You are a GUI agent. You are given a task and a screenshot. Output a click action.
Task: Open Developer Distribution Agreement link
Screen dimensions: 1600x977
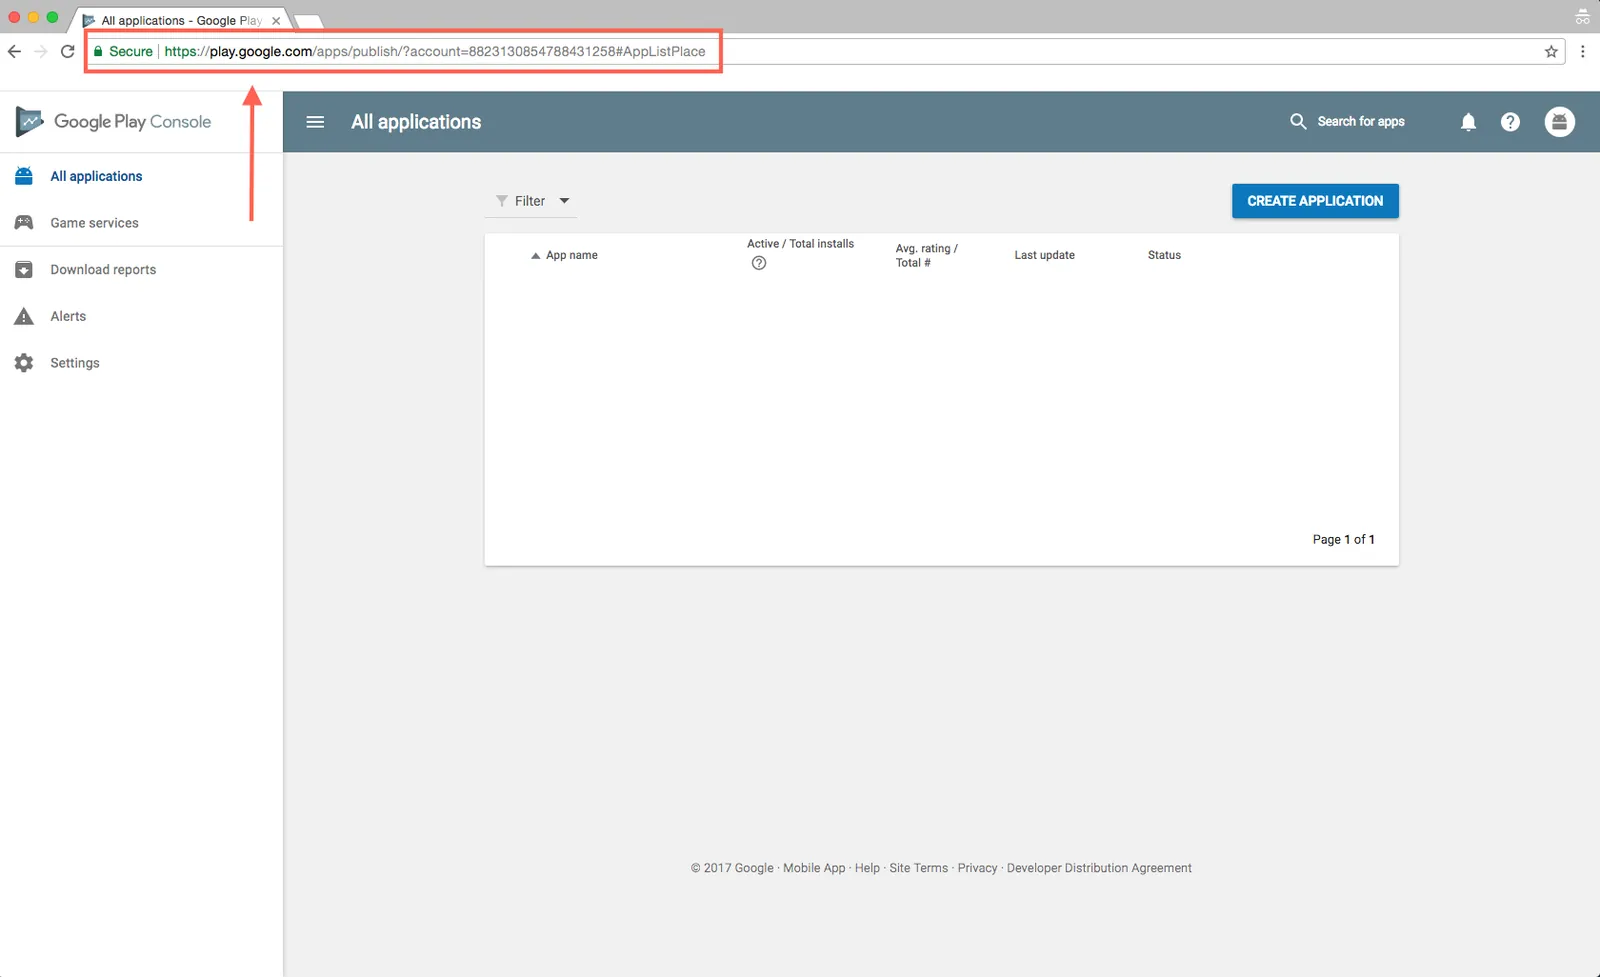pyautogui.click(x=1099, y=868)
